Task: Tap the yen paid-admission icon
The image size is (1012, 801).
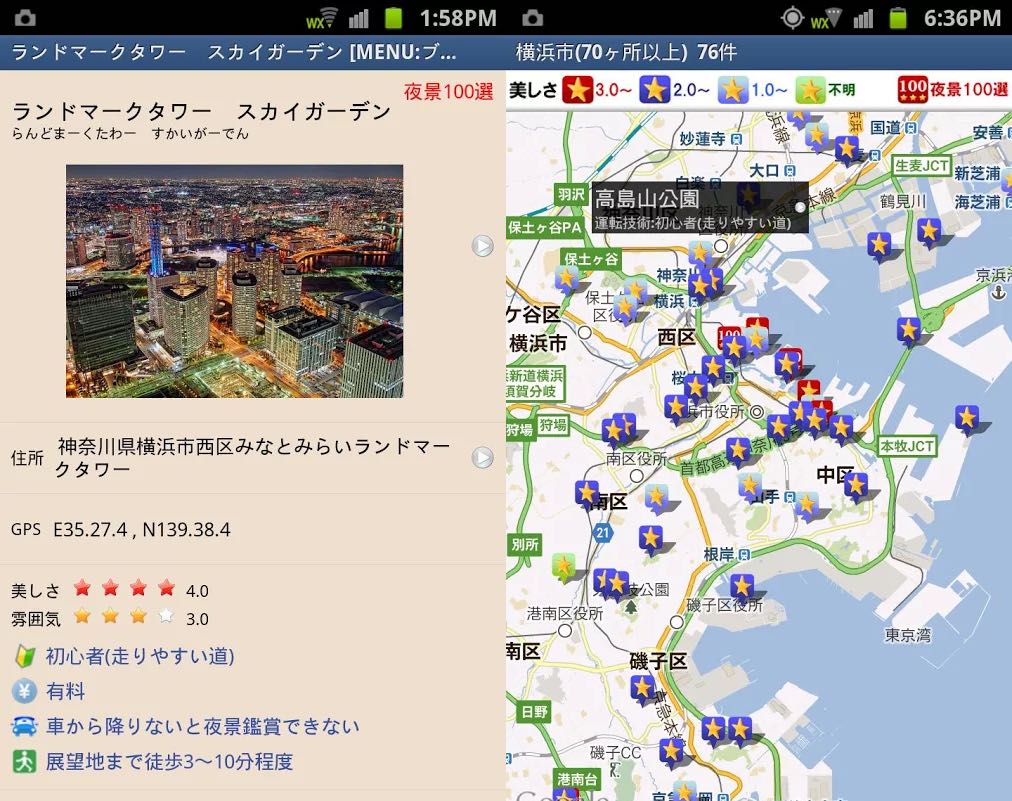Action: coord(24,691)
